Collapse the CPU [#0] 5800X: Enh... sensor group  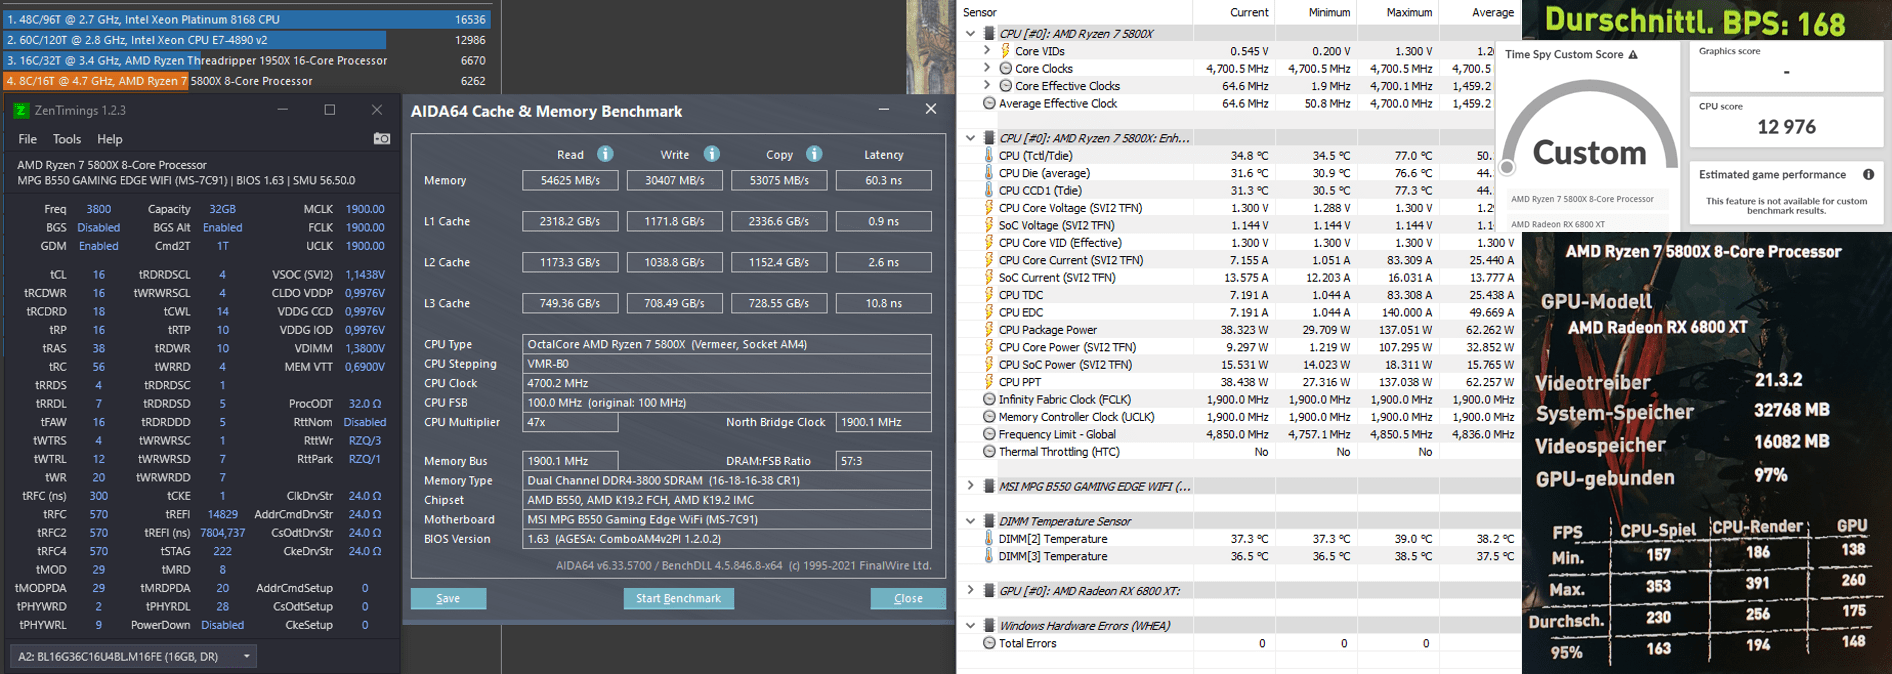(970, 138)
